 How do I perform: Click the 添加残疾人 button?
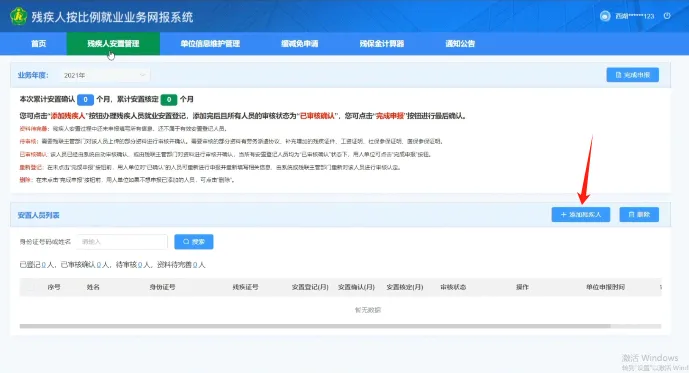pos(580,214)
